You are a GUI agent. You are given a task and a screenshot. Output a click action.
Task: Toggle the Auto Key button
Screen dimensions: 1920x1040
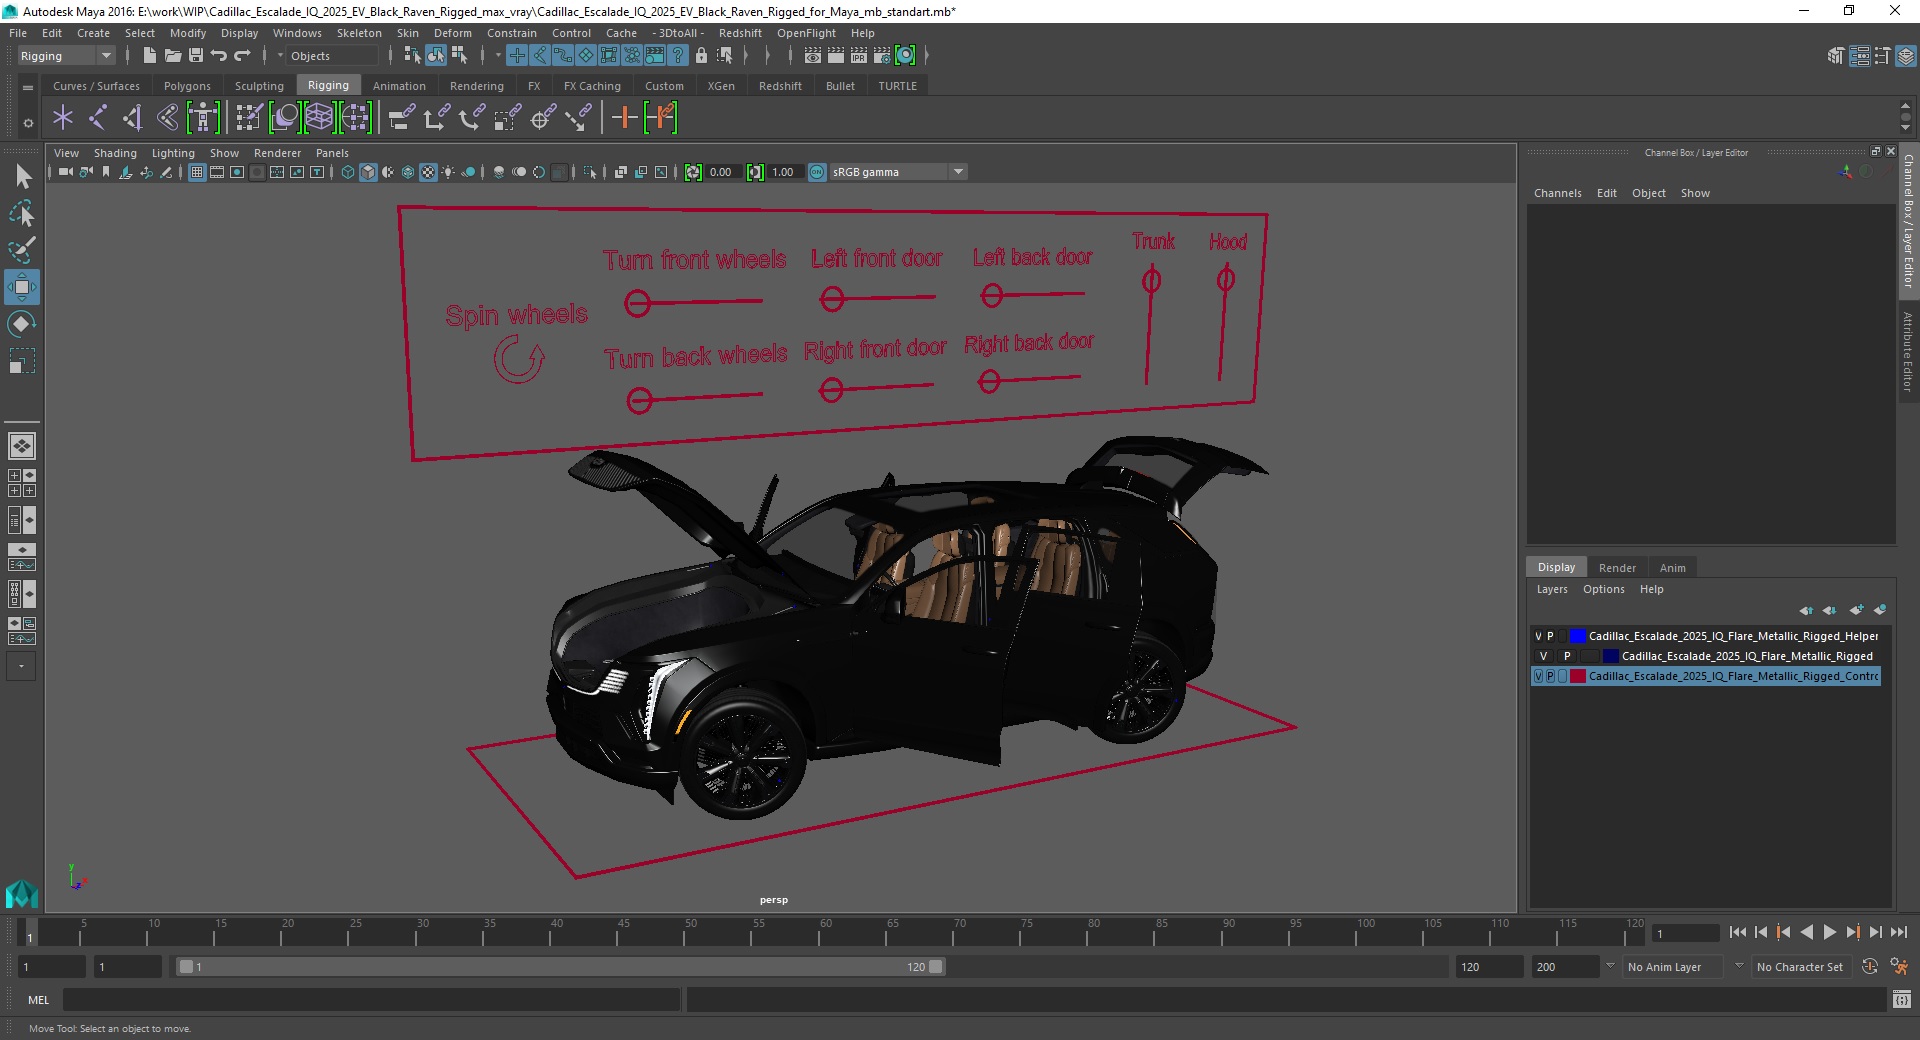[1869, 967]
